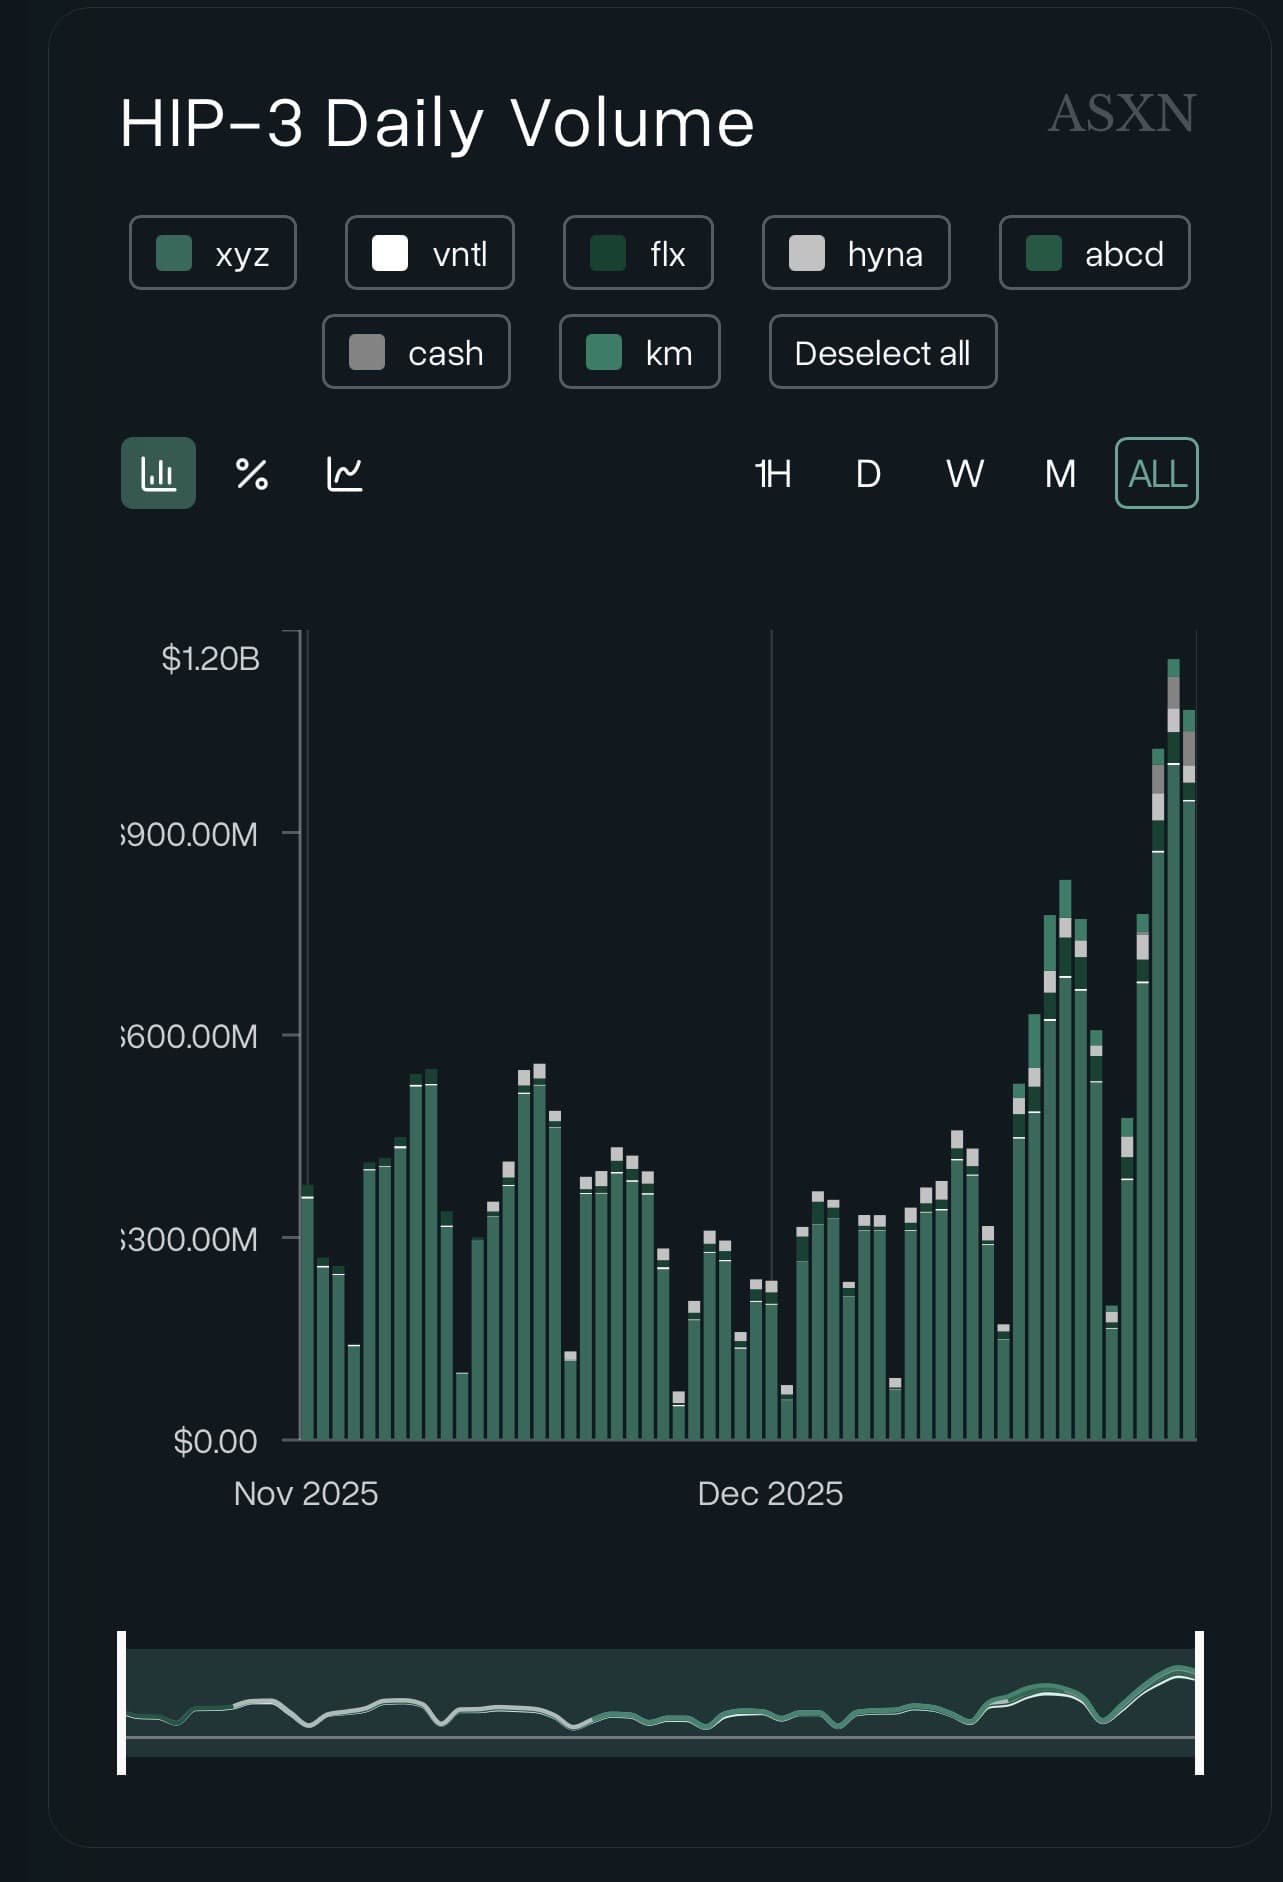Switch to percentage view icon

[x=251, y=473]
